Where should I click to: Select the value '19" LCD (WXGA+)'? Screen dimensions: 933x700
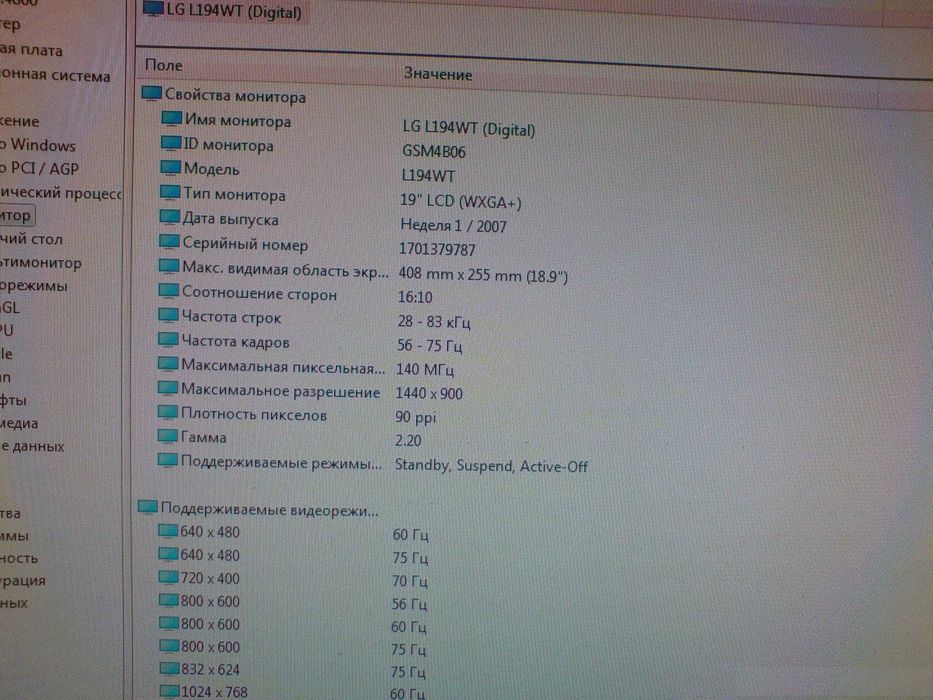click(461, 201)
